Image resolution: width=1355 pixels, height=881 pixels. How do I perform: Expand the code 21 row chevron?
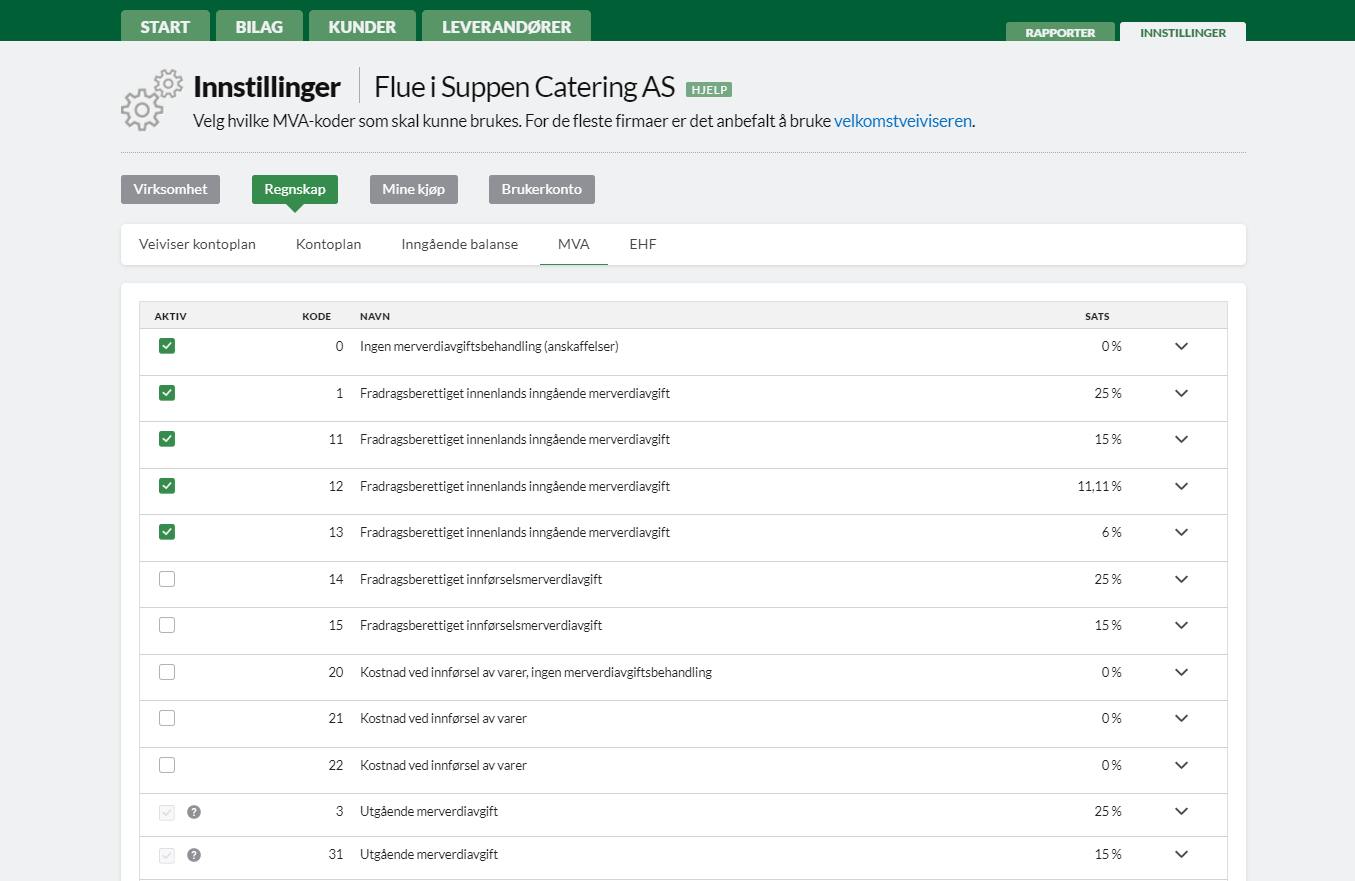pos(1181,718)
